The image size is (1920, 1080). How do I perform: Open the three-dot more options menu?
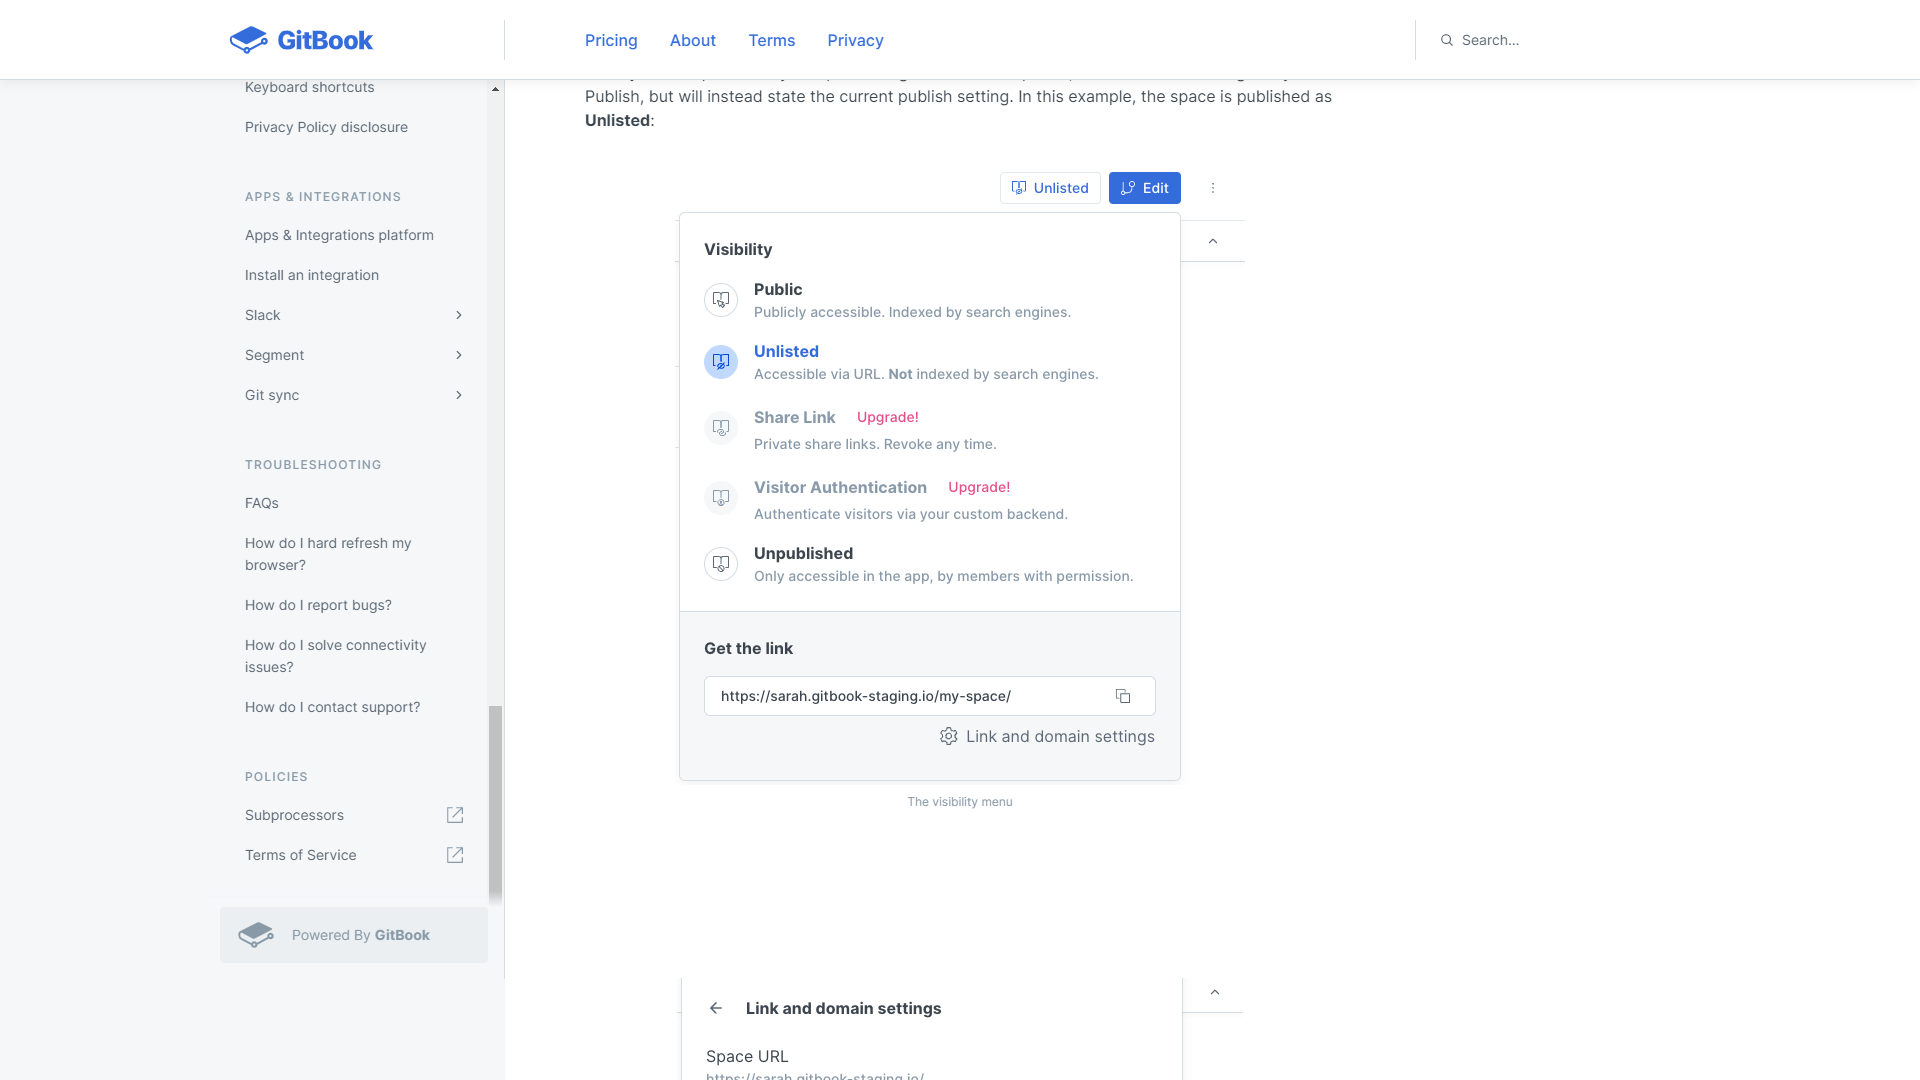pyautogui.click(x=1213, y=188)
